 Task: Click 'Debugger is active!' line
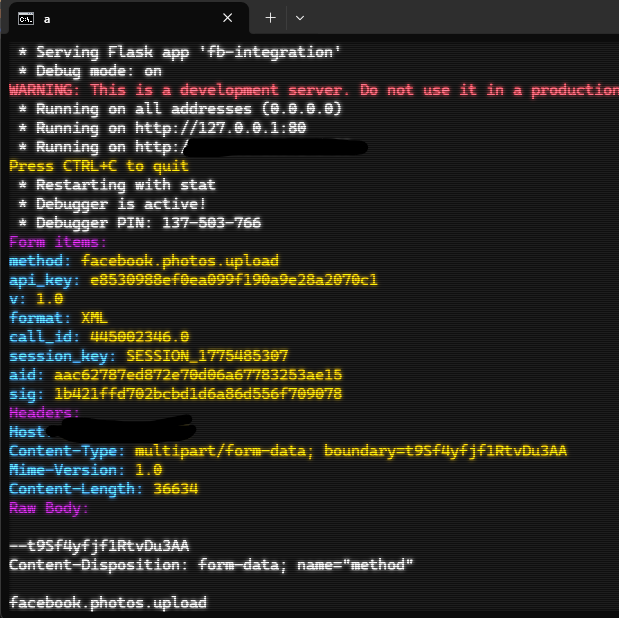pyautogui.click(x=112, y=204)
